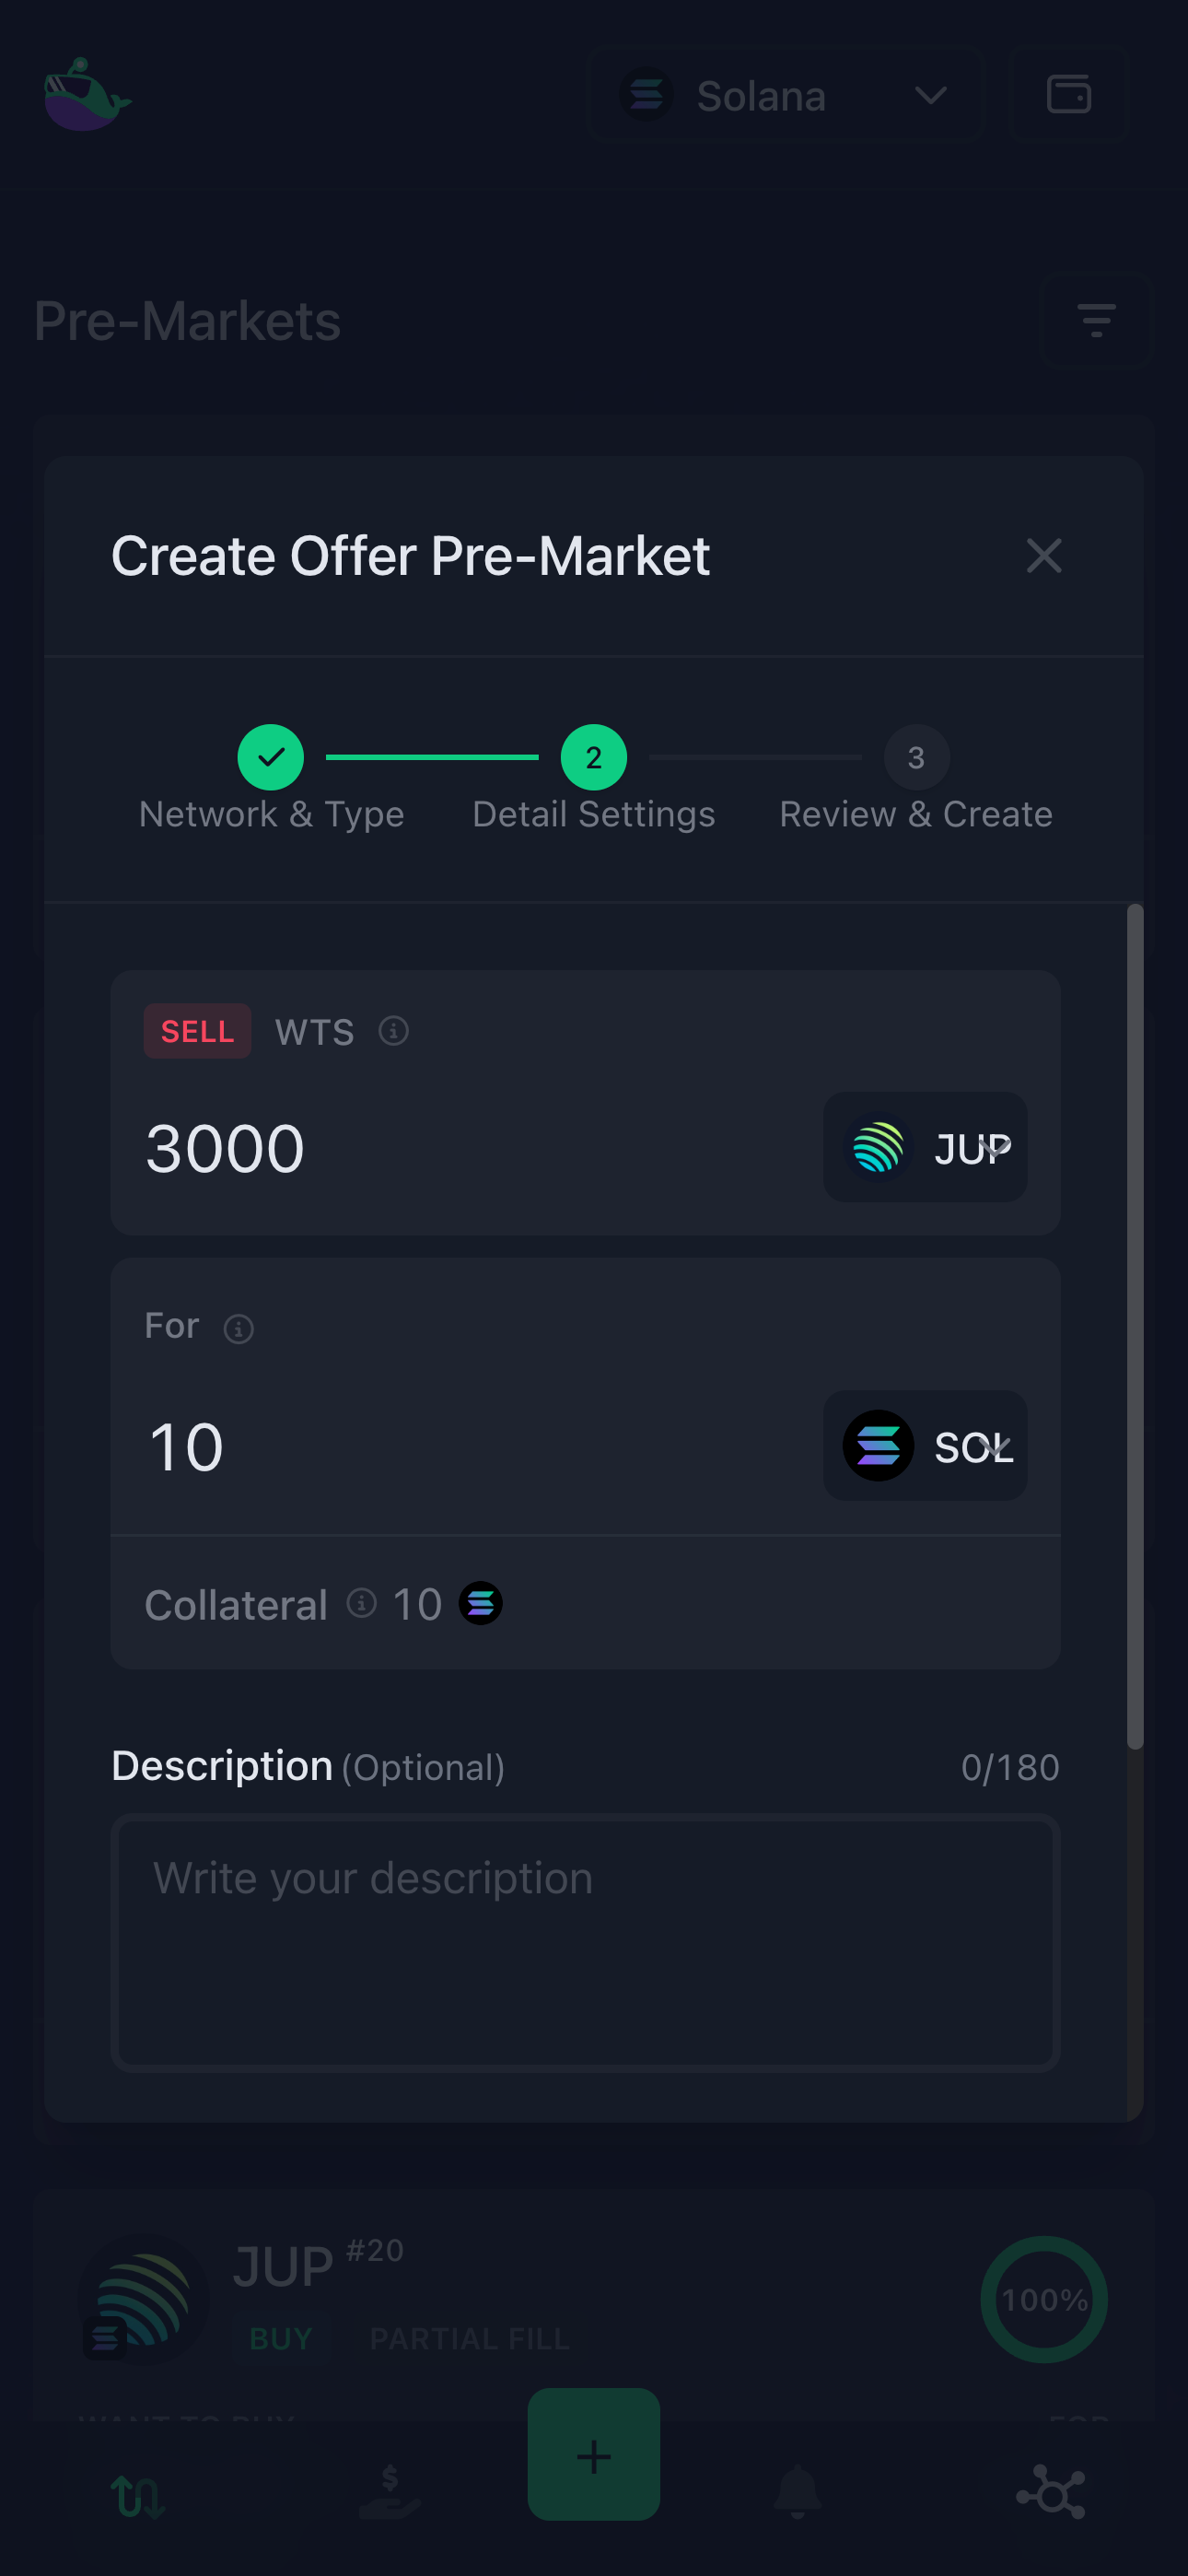Click the info icon next to Collateral

[x=360, y=1603]
